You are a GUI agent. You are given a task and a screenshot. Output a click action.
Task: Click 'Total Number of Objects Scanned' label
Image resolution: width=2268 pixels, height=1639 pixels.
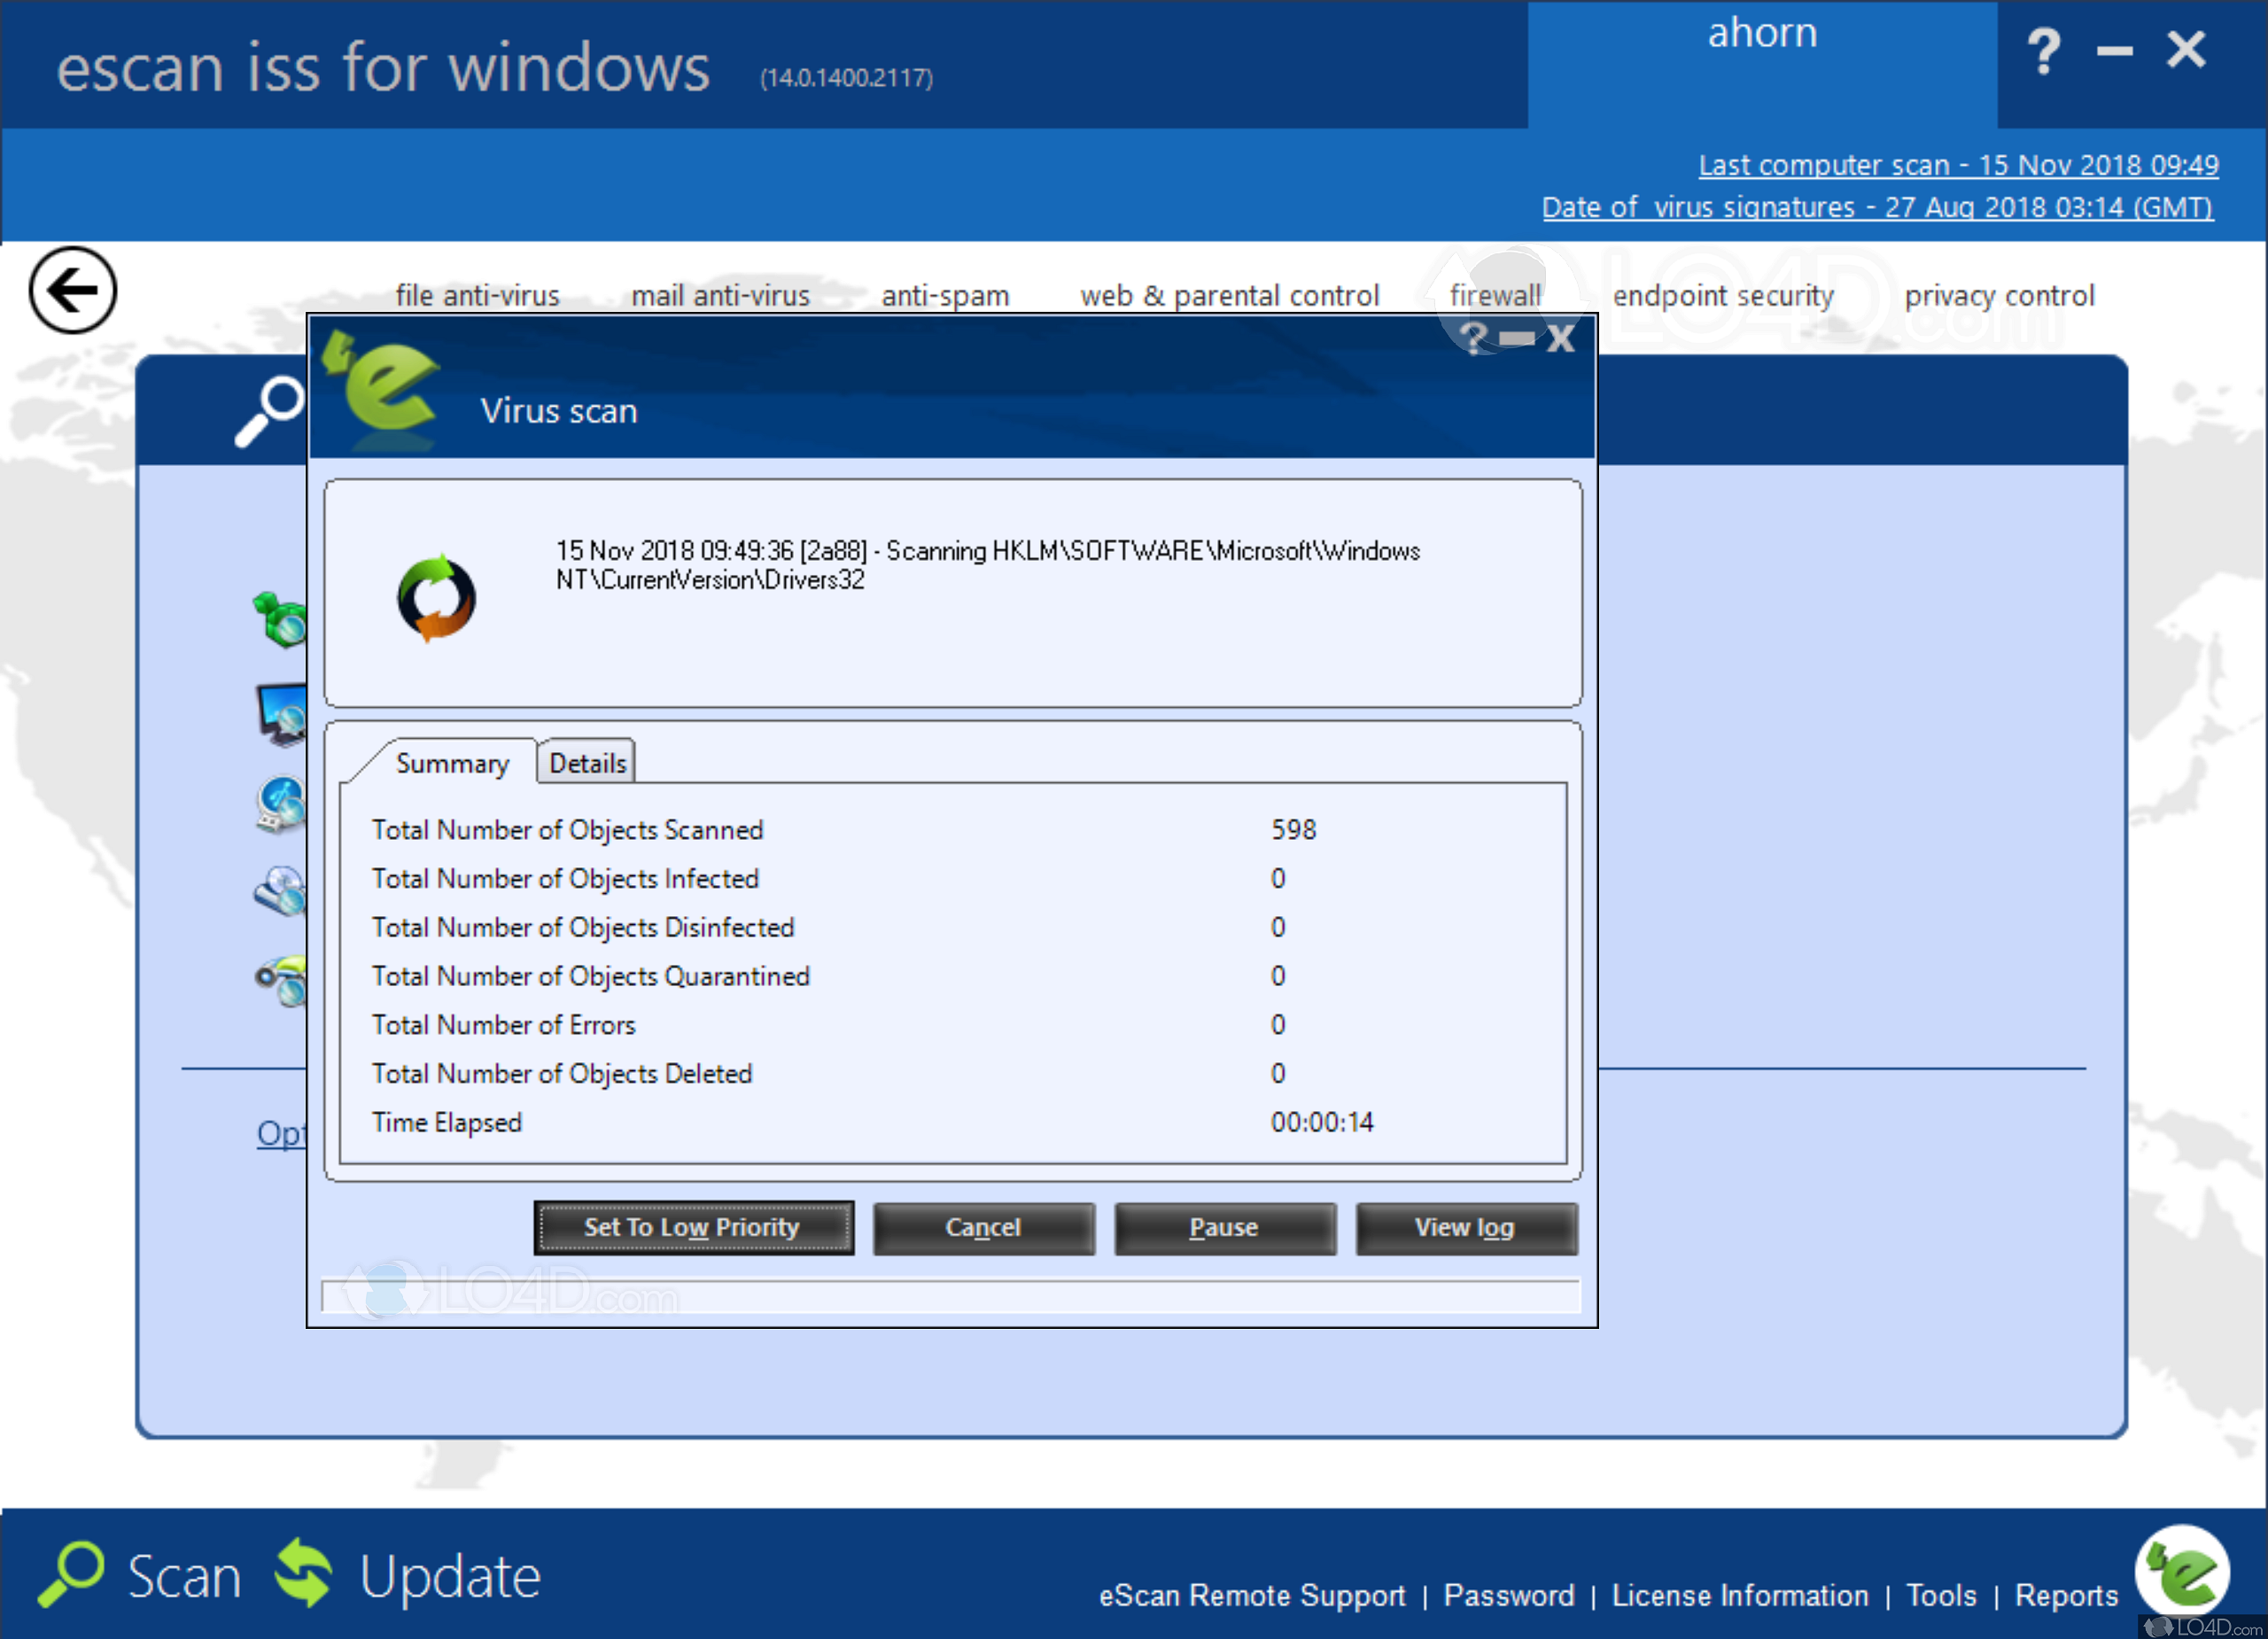[568, 830]
